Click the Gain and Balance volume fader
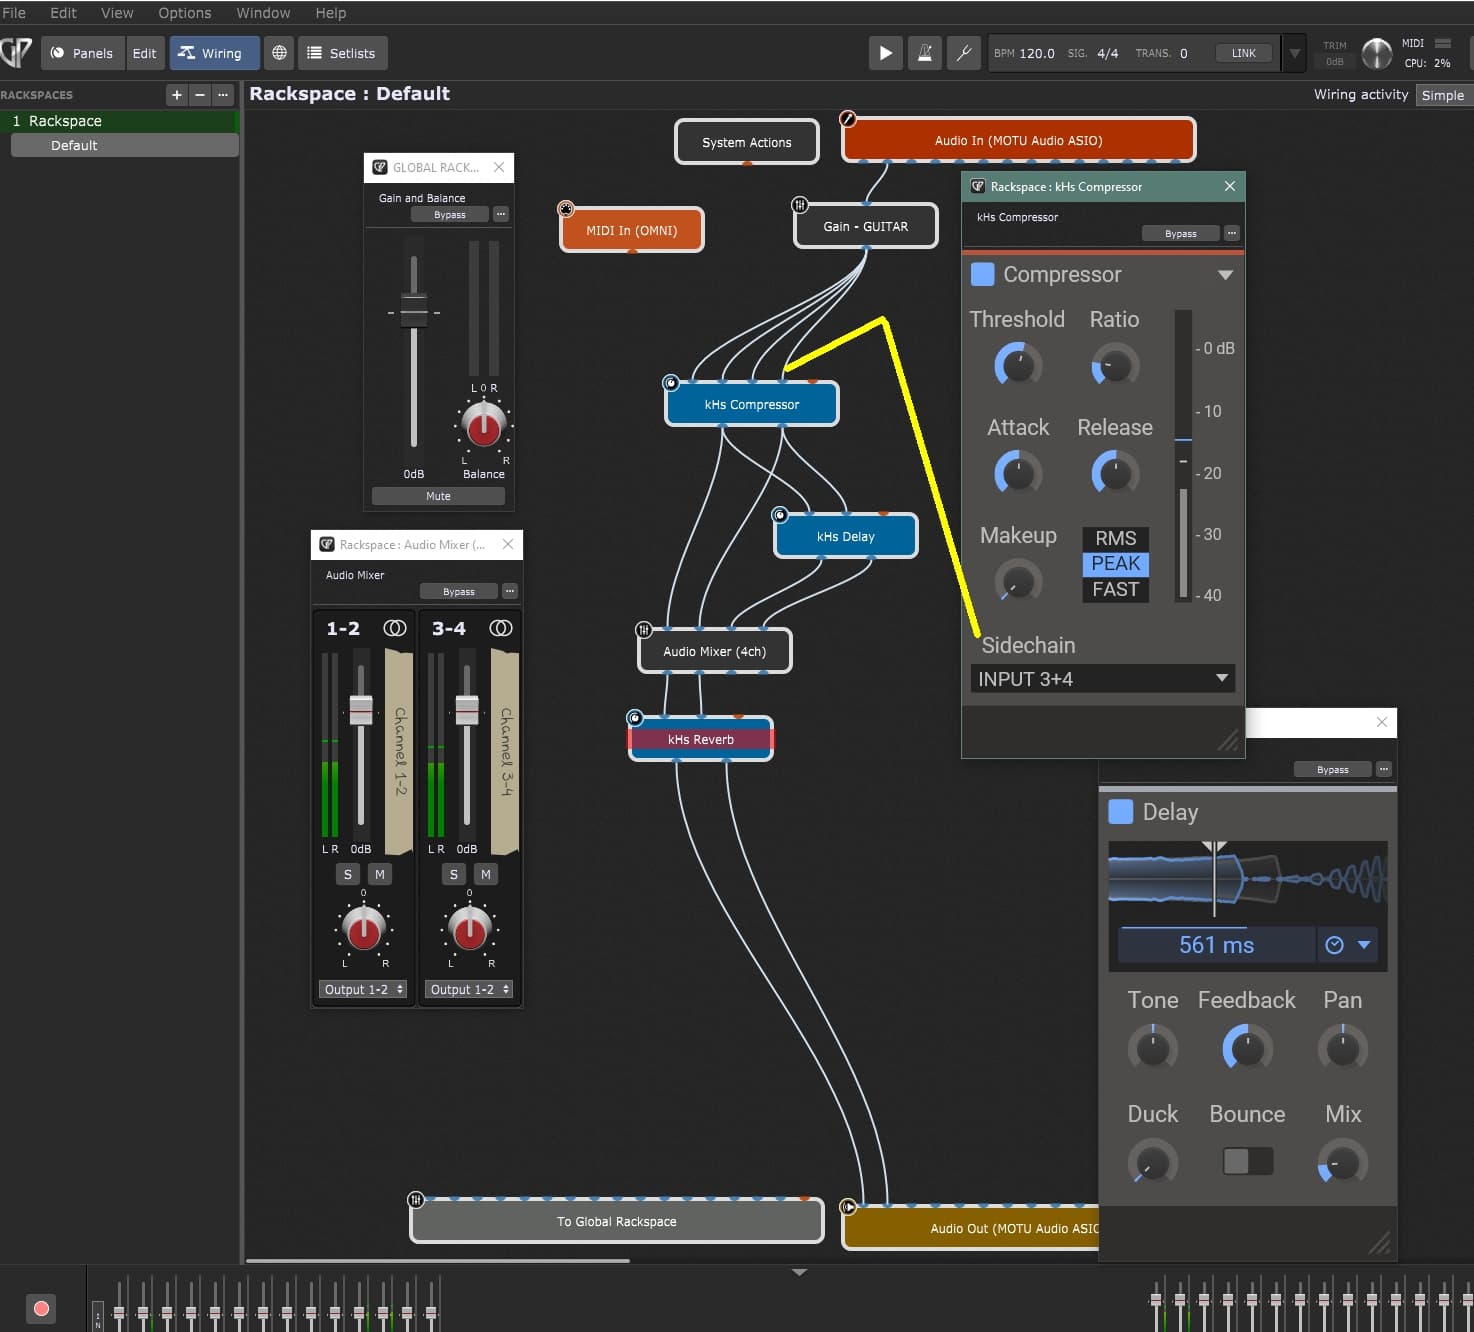The image size is (1474, 1332). pyautogui.click(x=414, y=310)
